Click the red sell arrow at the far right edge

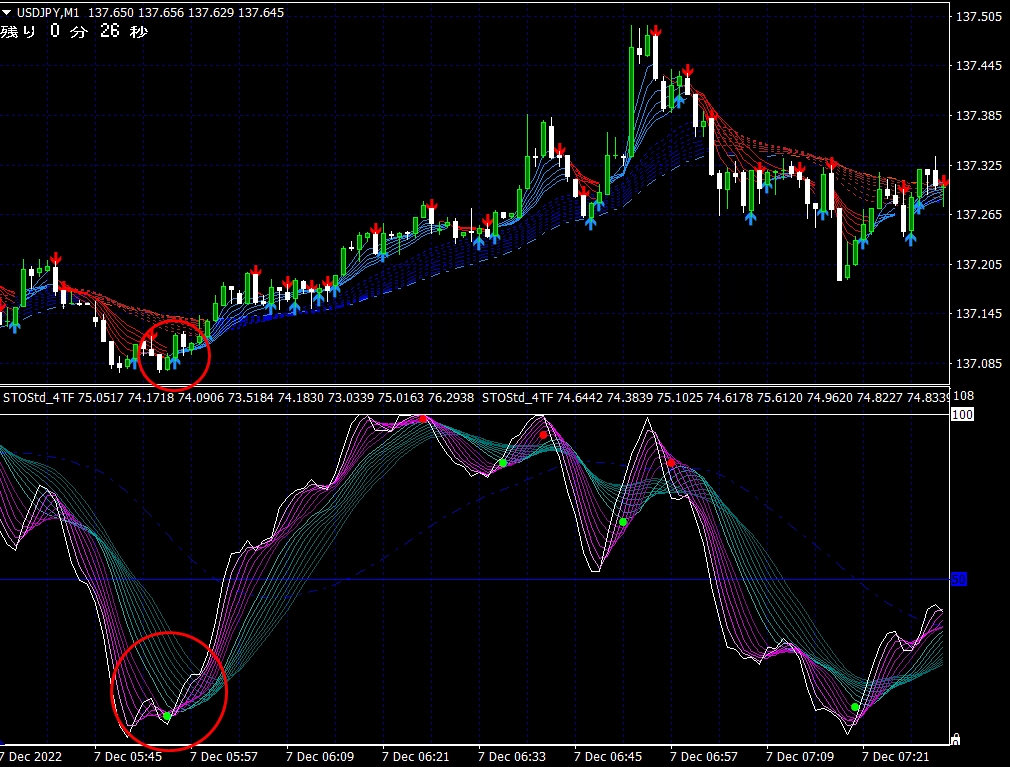(x=943, y=180)
